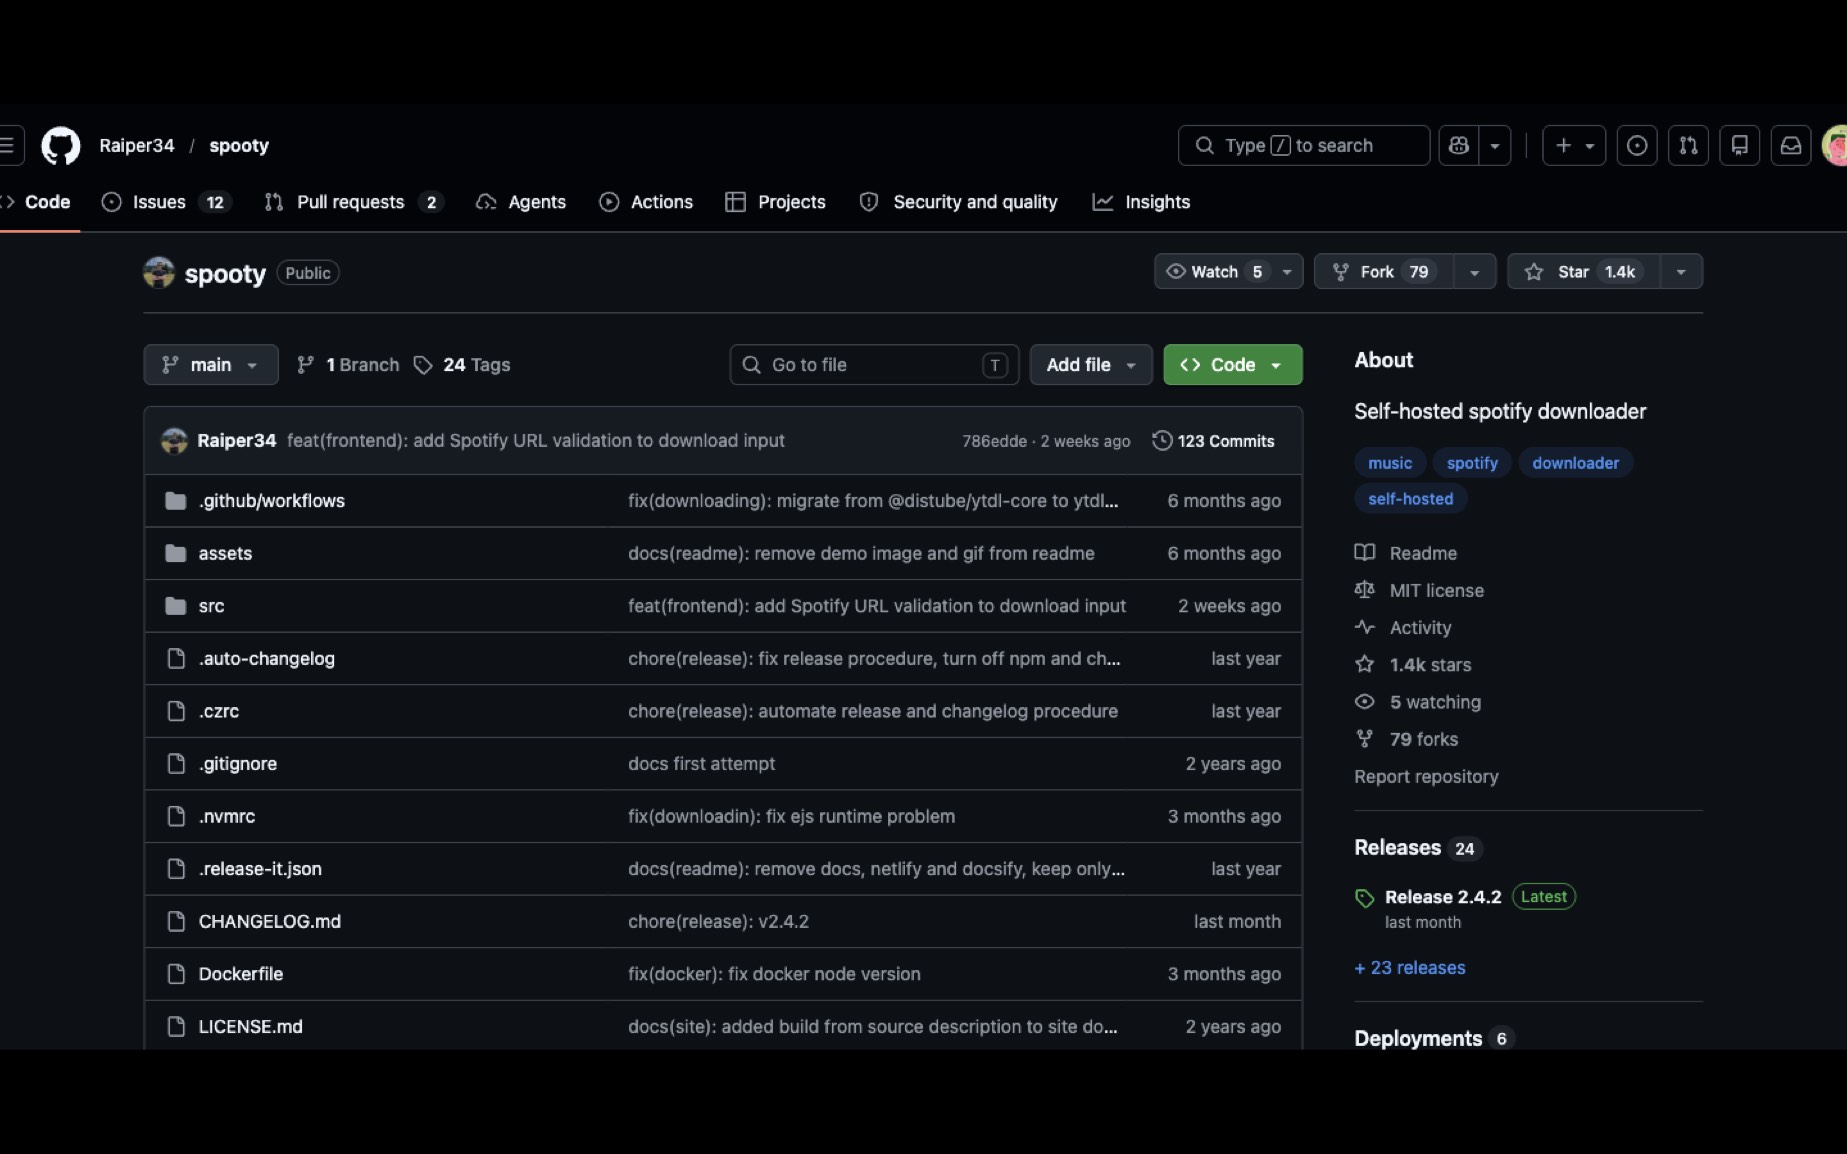Select the downloader topic tag
The height and width of the screenshot is (1154, 1847).
(1575, 463)
